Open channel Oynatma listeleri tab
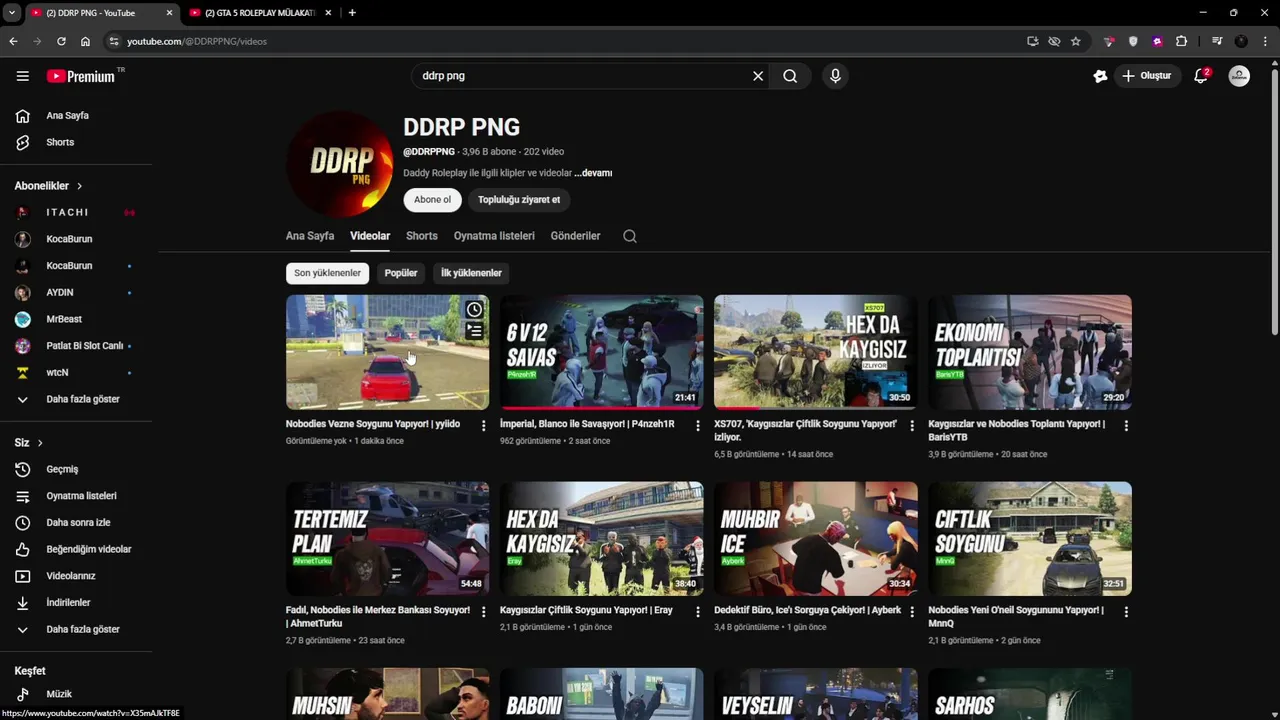The height and width of the screenshot is (720, 1280). (494, 236)
